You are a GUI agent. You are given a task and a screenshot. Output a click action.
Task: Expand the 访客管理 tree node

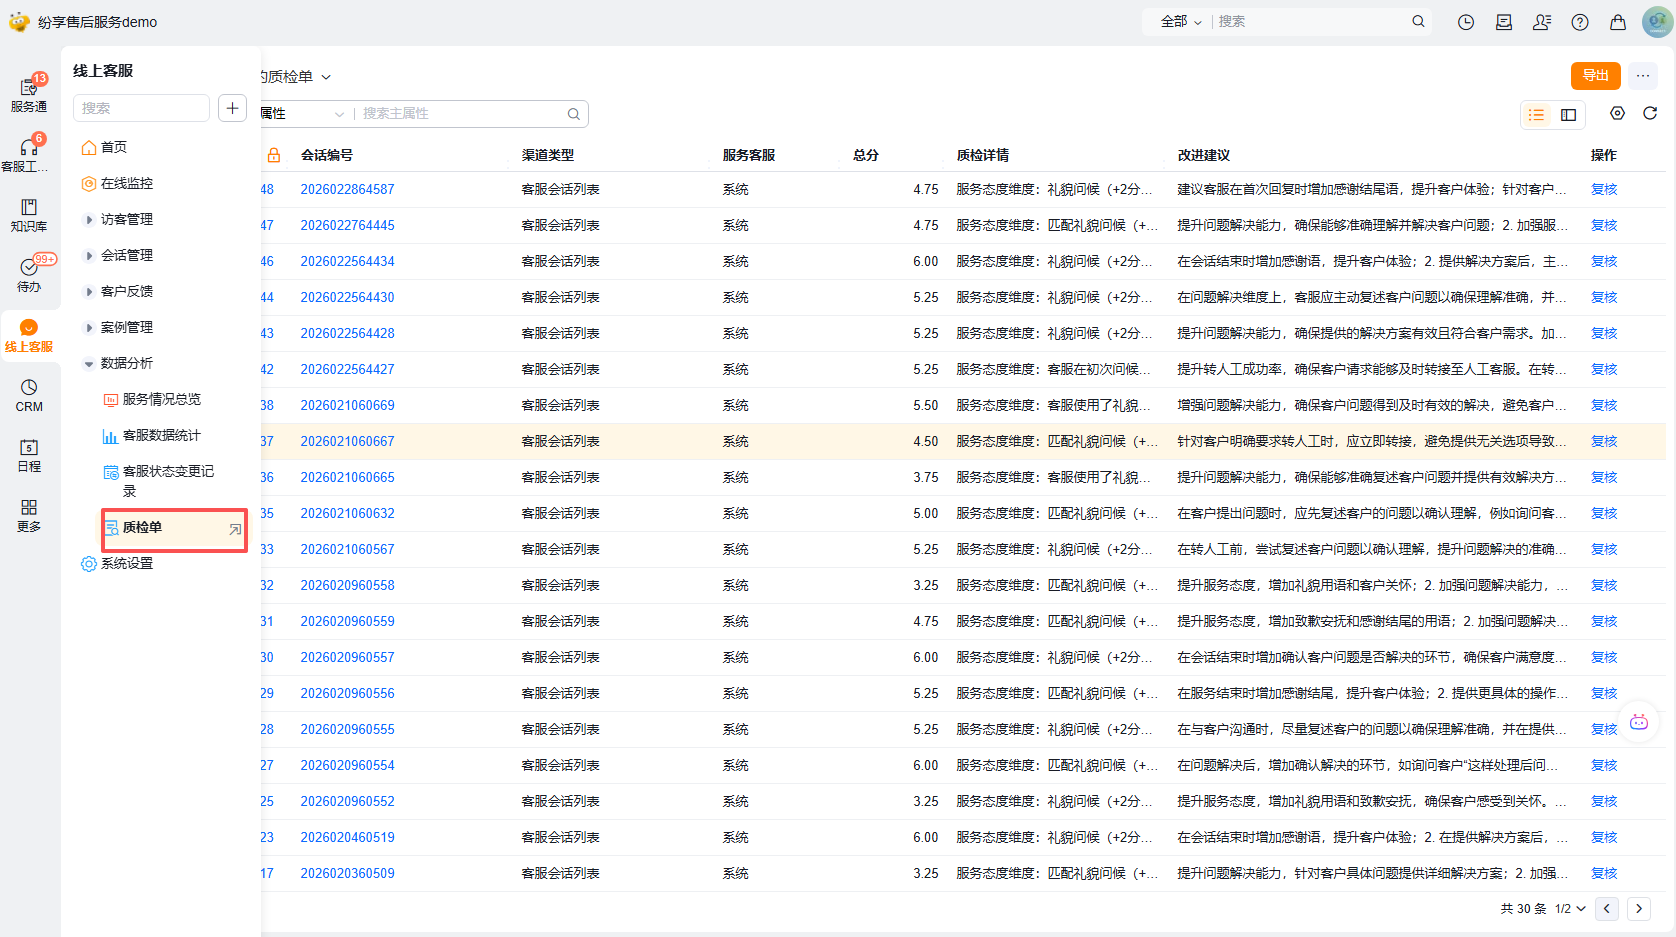tap(89, 219)
